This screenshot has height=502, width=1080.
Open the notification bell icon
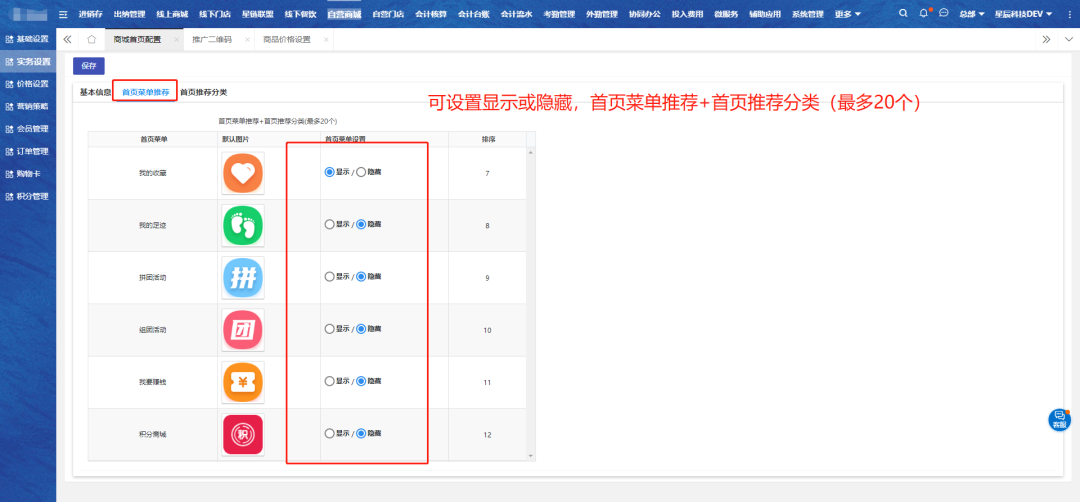click(923, 14)
